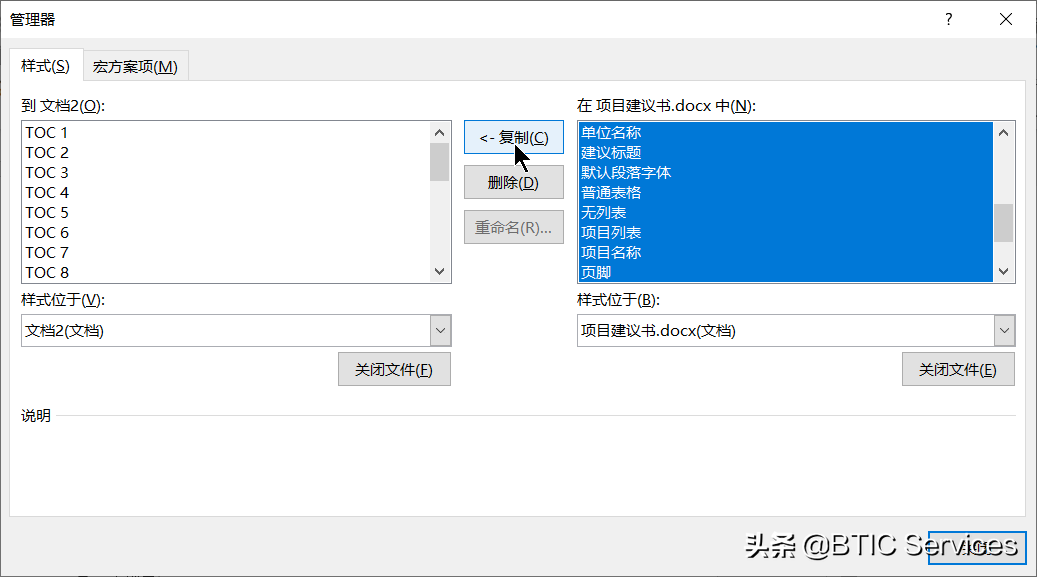This screenshot has width=1037, height=577.
Task: Select the 页脚 style
Action: point(786,272)
